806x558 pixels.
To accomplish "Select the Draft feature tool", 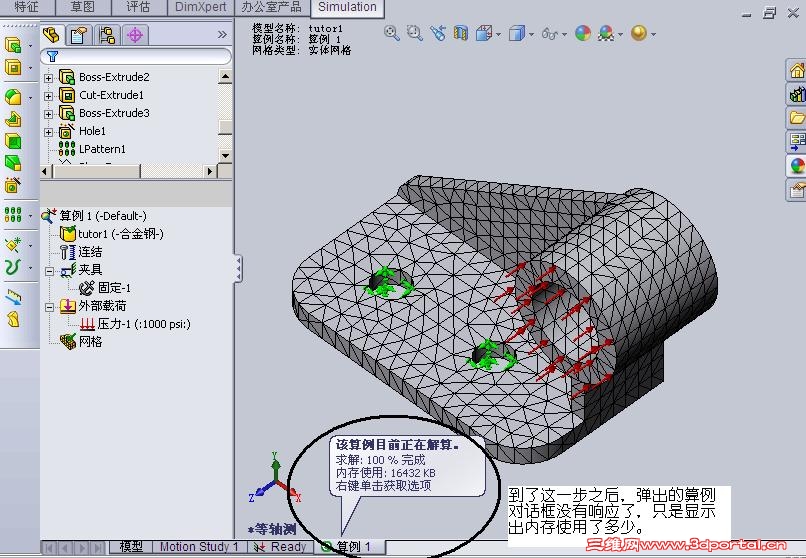I will (13, 163).
